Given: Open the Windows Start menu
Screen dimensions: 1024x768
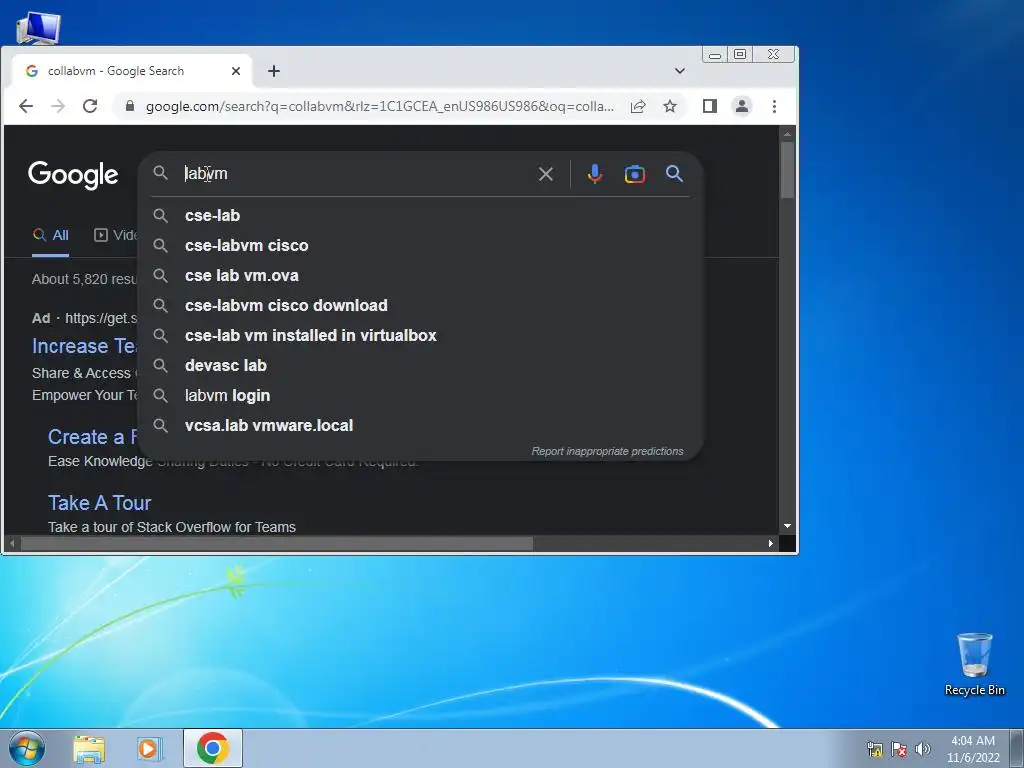Looking at the screenshot, I should [x=27, y=748].
